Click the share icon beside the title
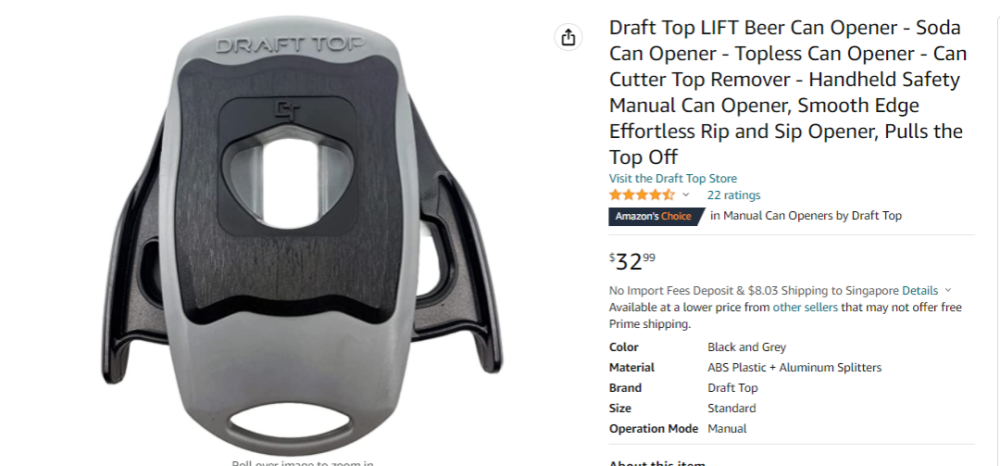 (x=568, y=38)
